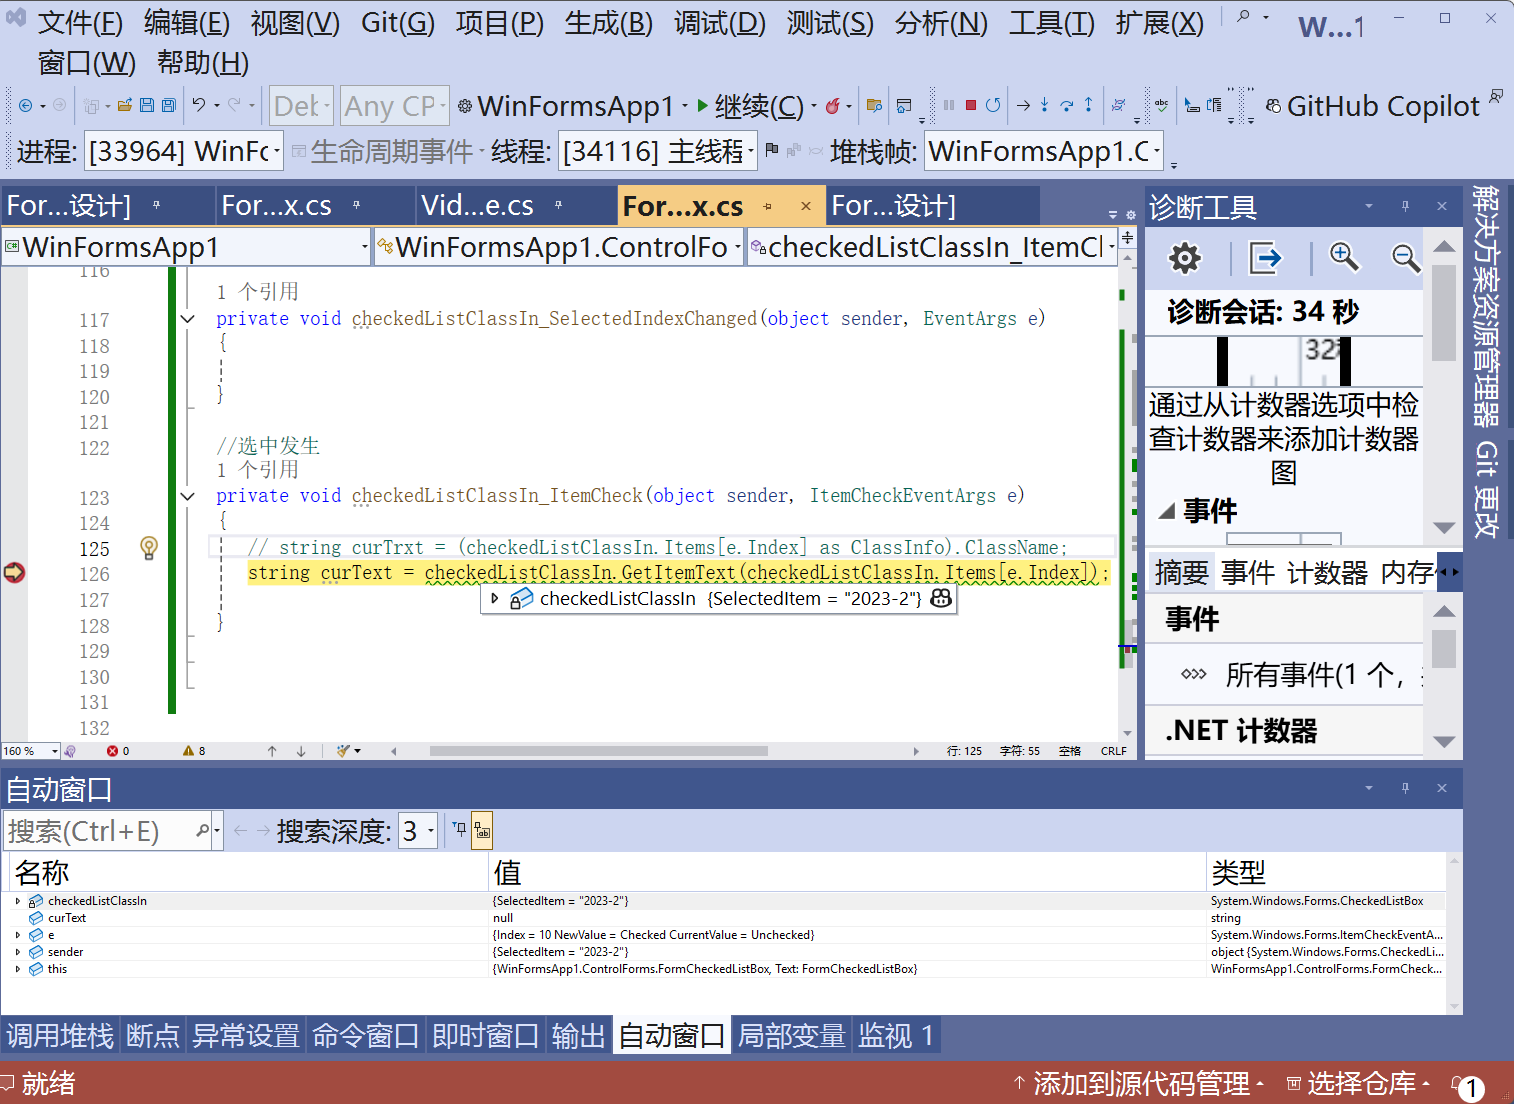Click Zoom In magnifier in diagnostics
The height and width of the screenshot is (1104, 1514).
click(x=1344, y=257)
